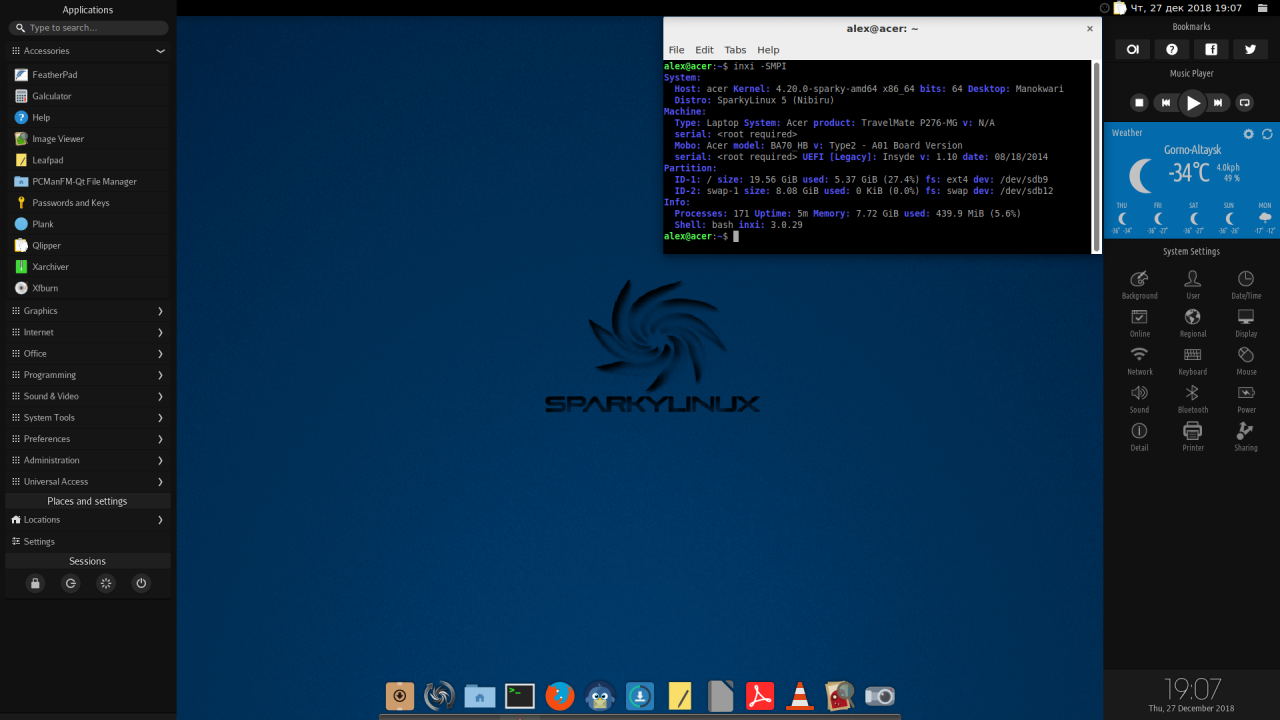Launch VLC media player from the dock

(x=800, y=695)
